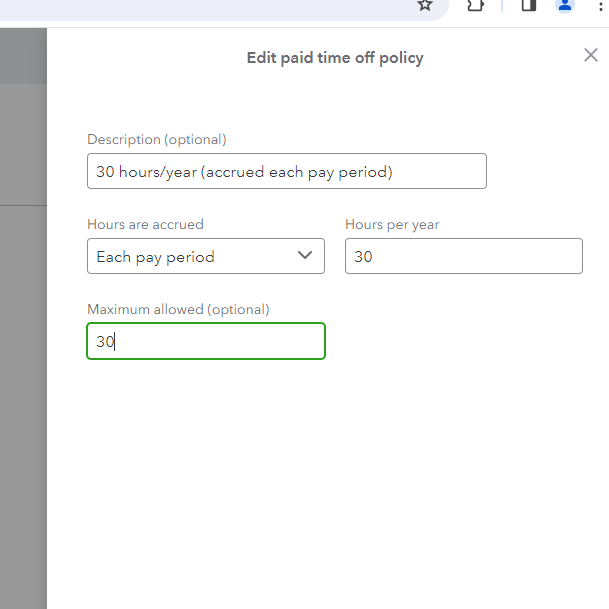Click the Edit paid time off policy heading
This screenshot has width=609, height=609.
point(335,58)
